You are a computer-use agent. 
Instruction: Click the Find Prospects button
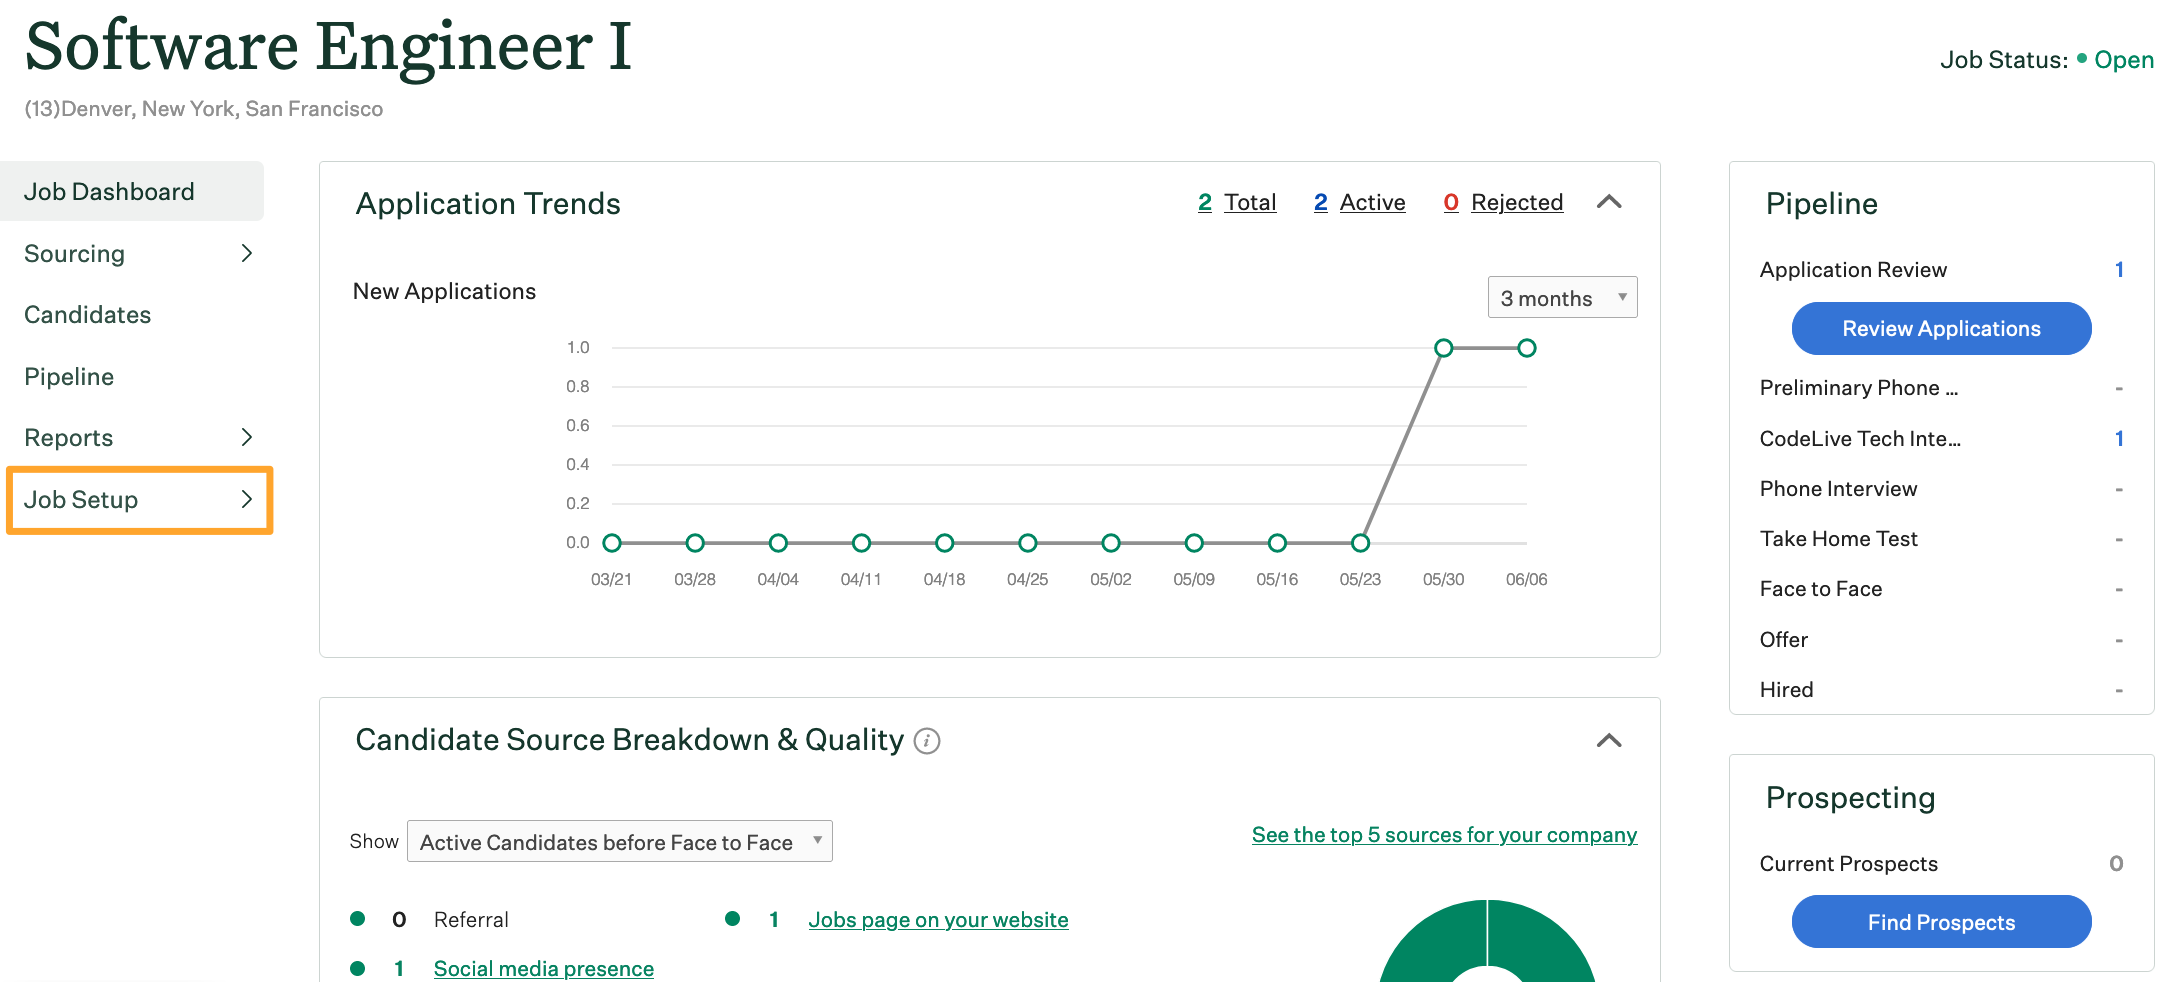point(1941,922)
